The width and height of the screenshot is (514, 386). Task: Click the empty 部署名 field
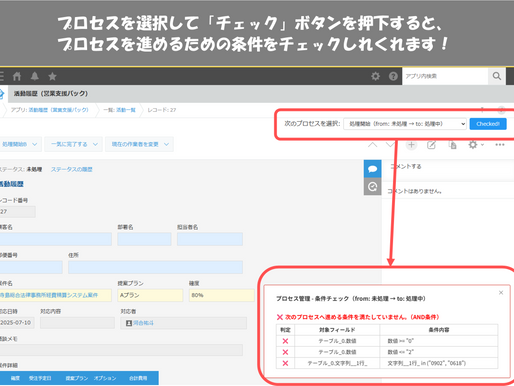(144, 239)
